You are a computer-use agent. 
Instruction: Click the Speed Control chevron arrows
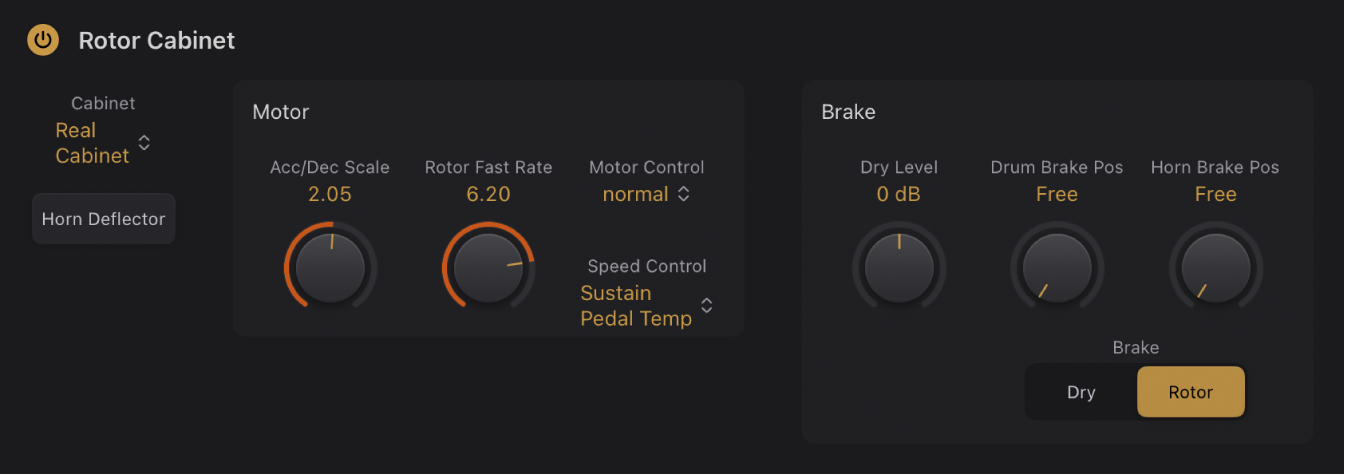coord(707,306)
